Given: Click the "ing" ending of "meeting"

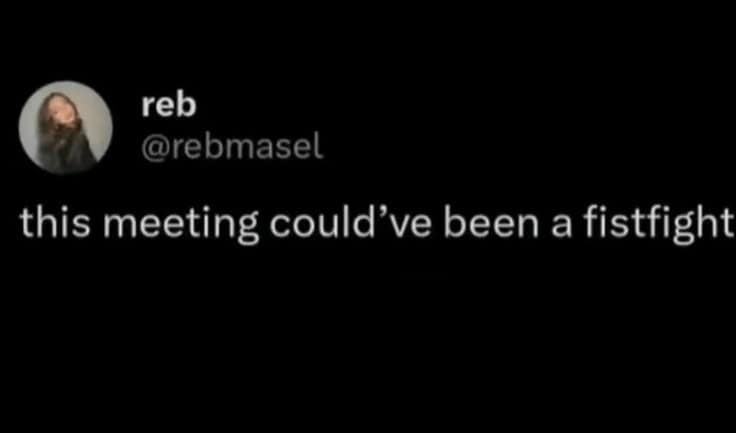Looking at the screenshot, I should point(230,226).
